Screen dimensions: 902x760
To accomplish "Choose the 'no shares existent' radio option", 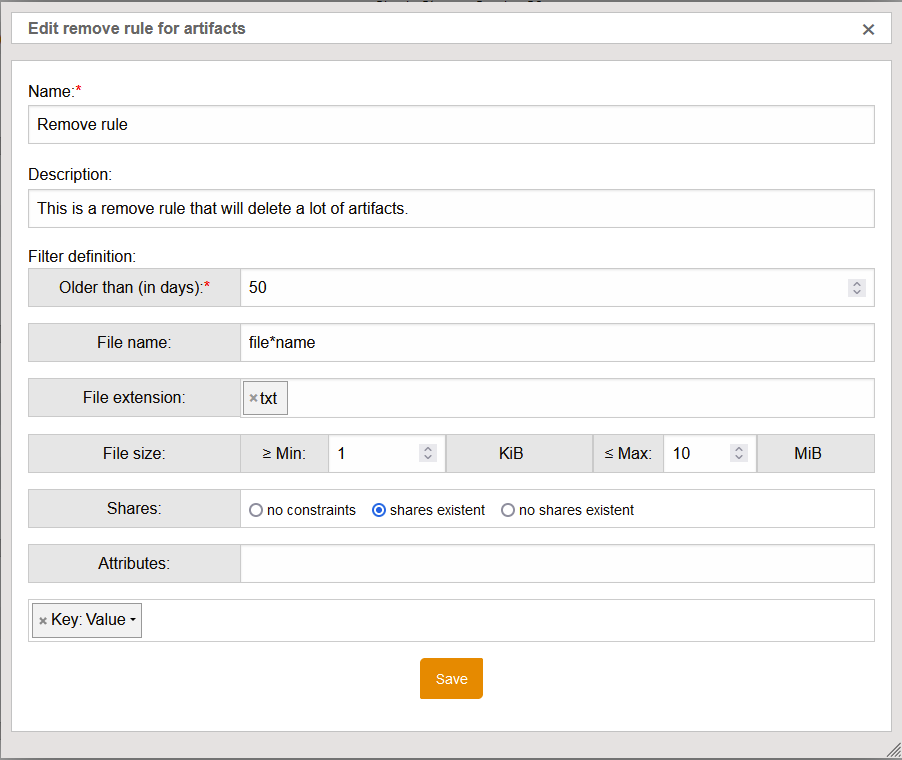I will (x=508, y=510).
